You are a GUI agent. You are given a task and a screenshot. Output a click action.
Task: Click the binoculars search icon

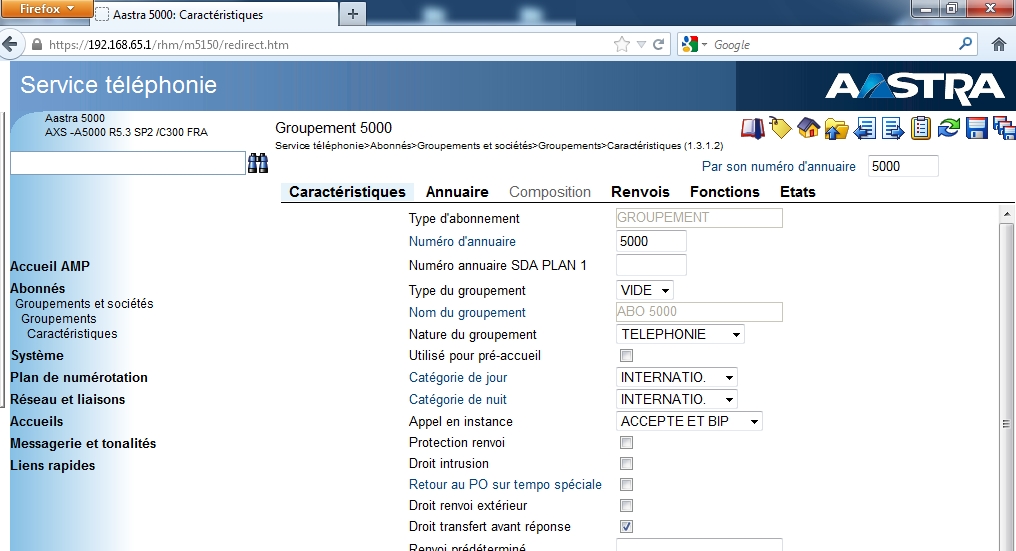click(258, 163)
